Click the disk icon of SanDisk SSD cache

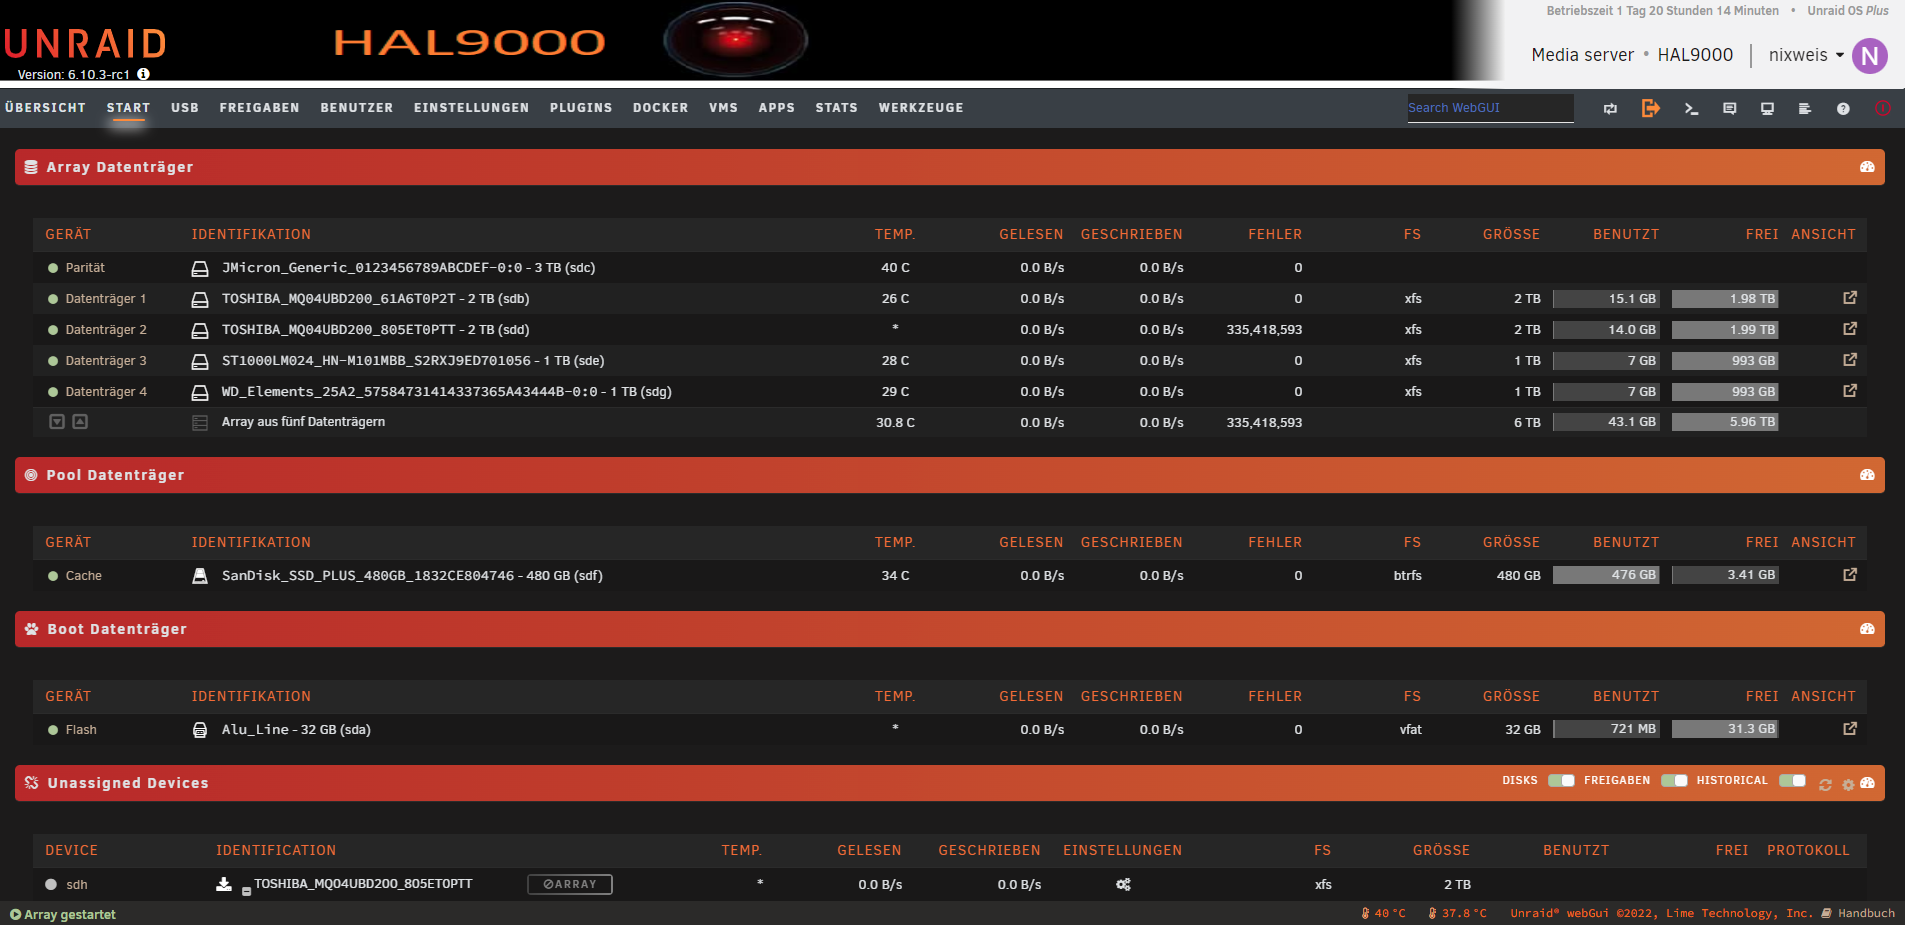[x=200, y=576]
